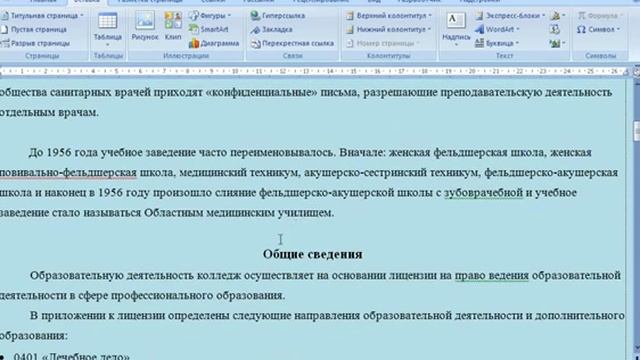640x360 pixels.
Task: Insert a Перекрестная ссылка cross-reference
Action: 292,43
